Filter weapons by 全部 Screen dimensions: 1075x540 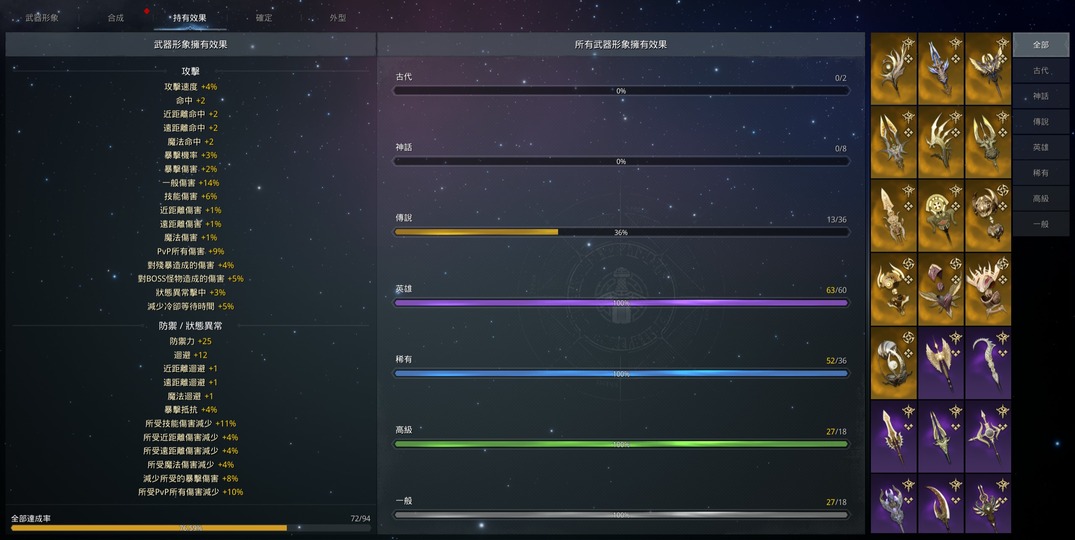pos(1041,45)
